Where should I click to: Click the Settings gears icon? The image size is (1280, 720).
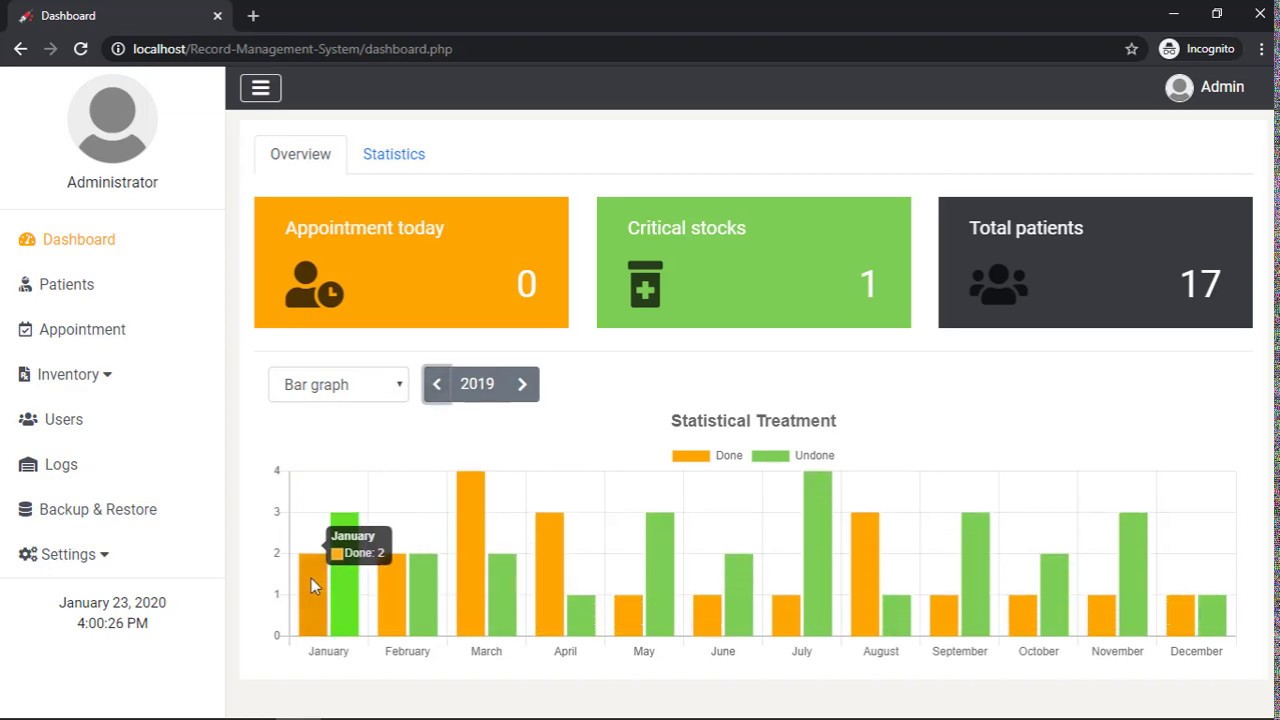pyautogui.click(x=28, y=555)
